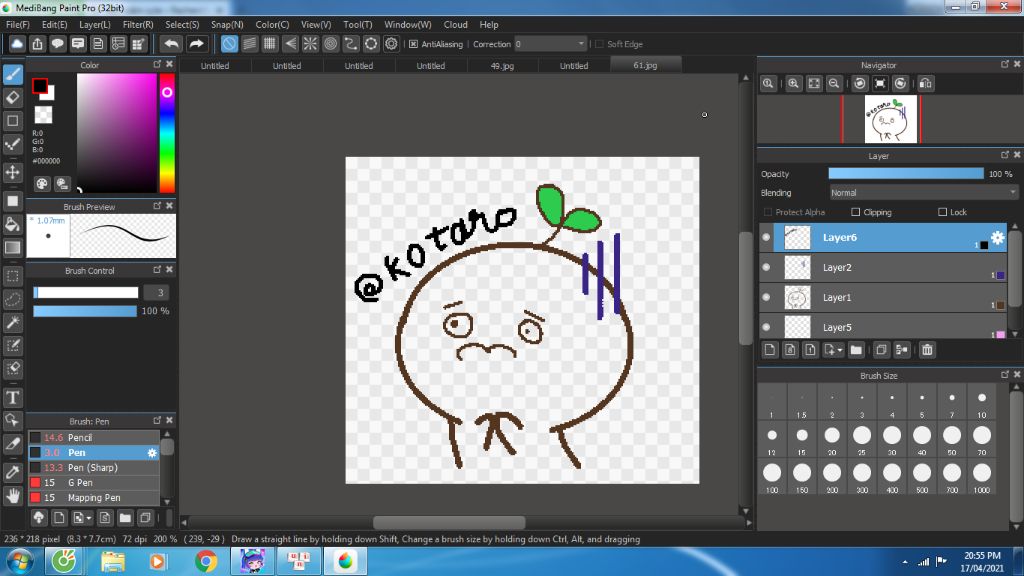Open snap settings gear in toolbar
Screen dimensions: 1024x576
click(x=391, y=44)
